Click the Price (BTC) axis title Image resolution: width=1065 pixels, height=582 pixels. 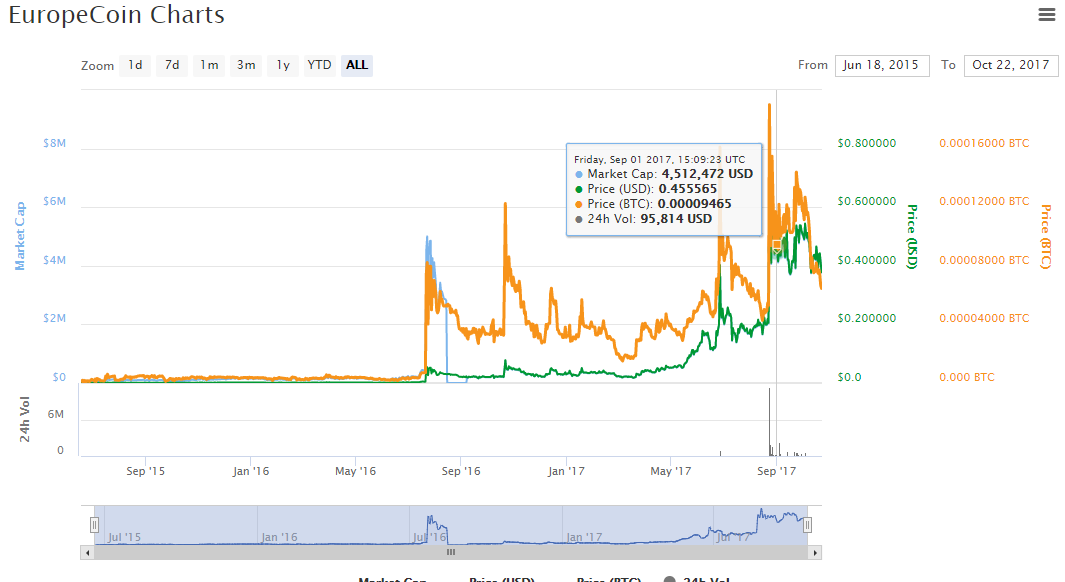point(1046,236)
